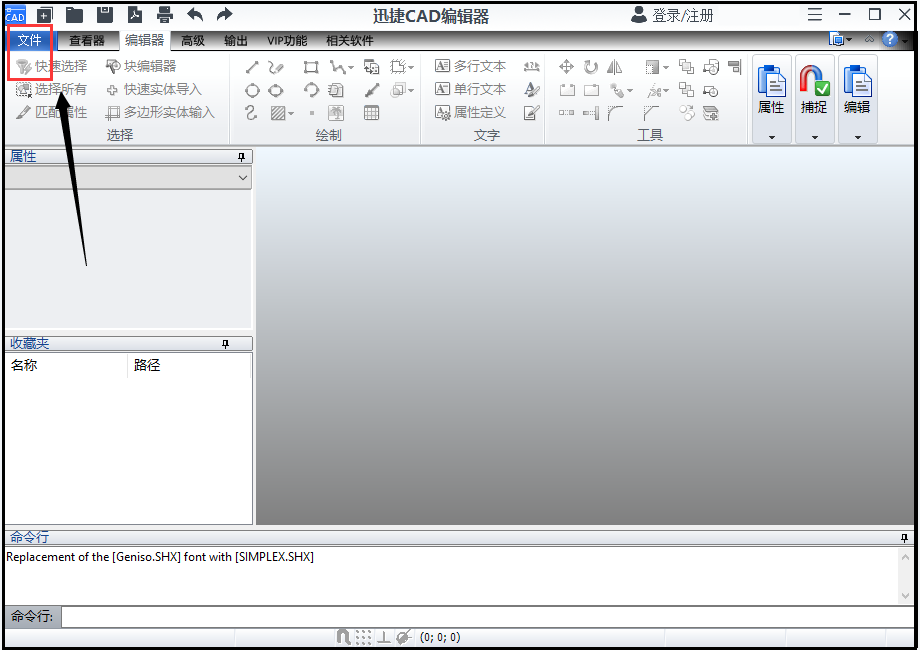920x650 pixels.
Task: Focus the 命令行 input field
Action: coord(487,617)
